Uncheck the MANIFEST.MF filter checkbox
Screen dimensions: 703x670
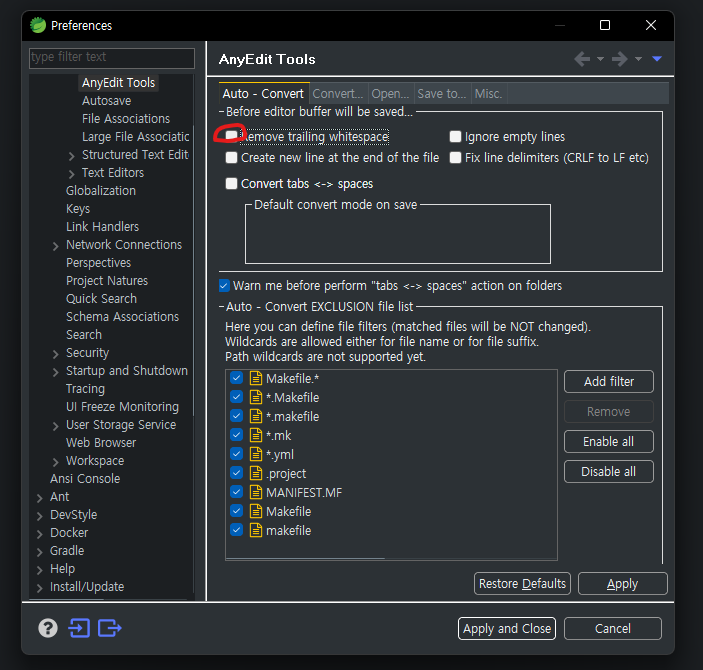pyautogui.click(x=236, y=492)
